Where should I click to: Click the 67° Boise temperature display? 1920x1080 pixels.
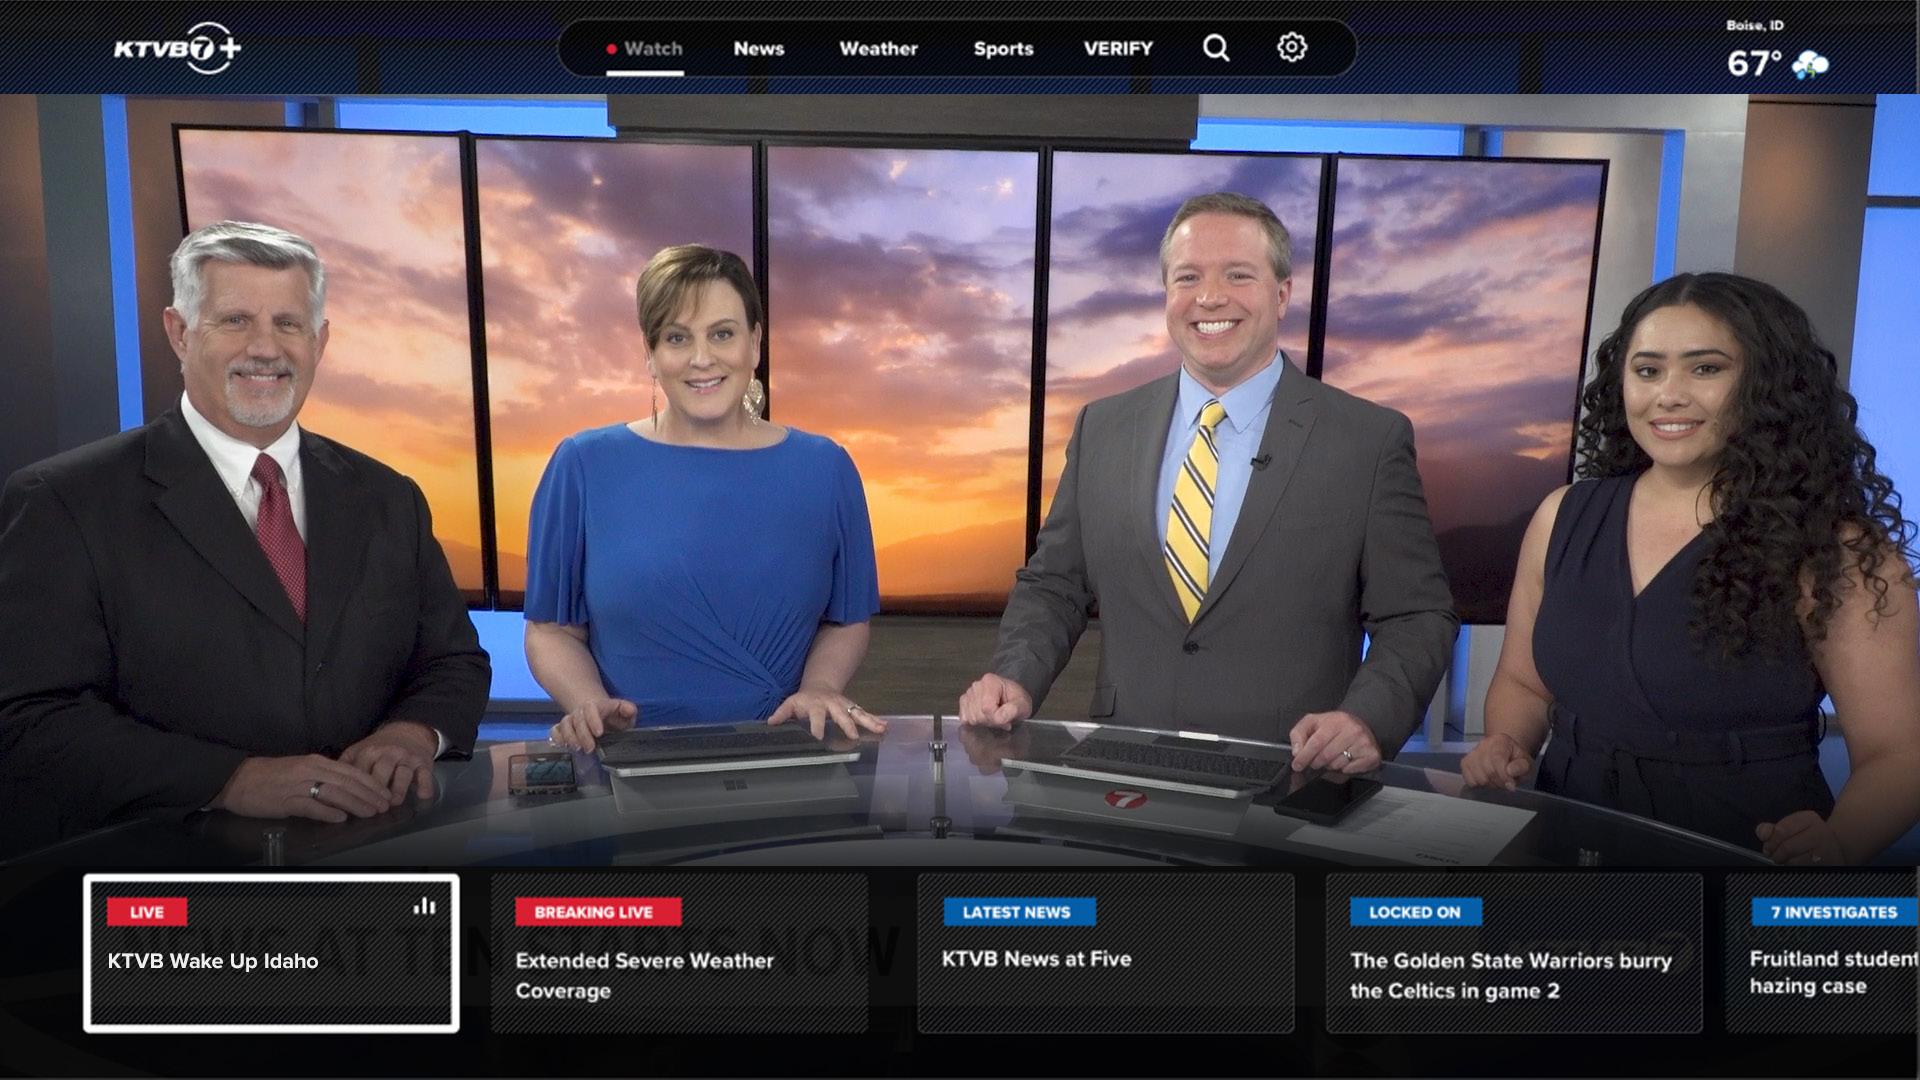coord(1753,64)
